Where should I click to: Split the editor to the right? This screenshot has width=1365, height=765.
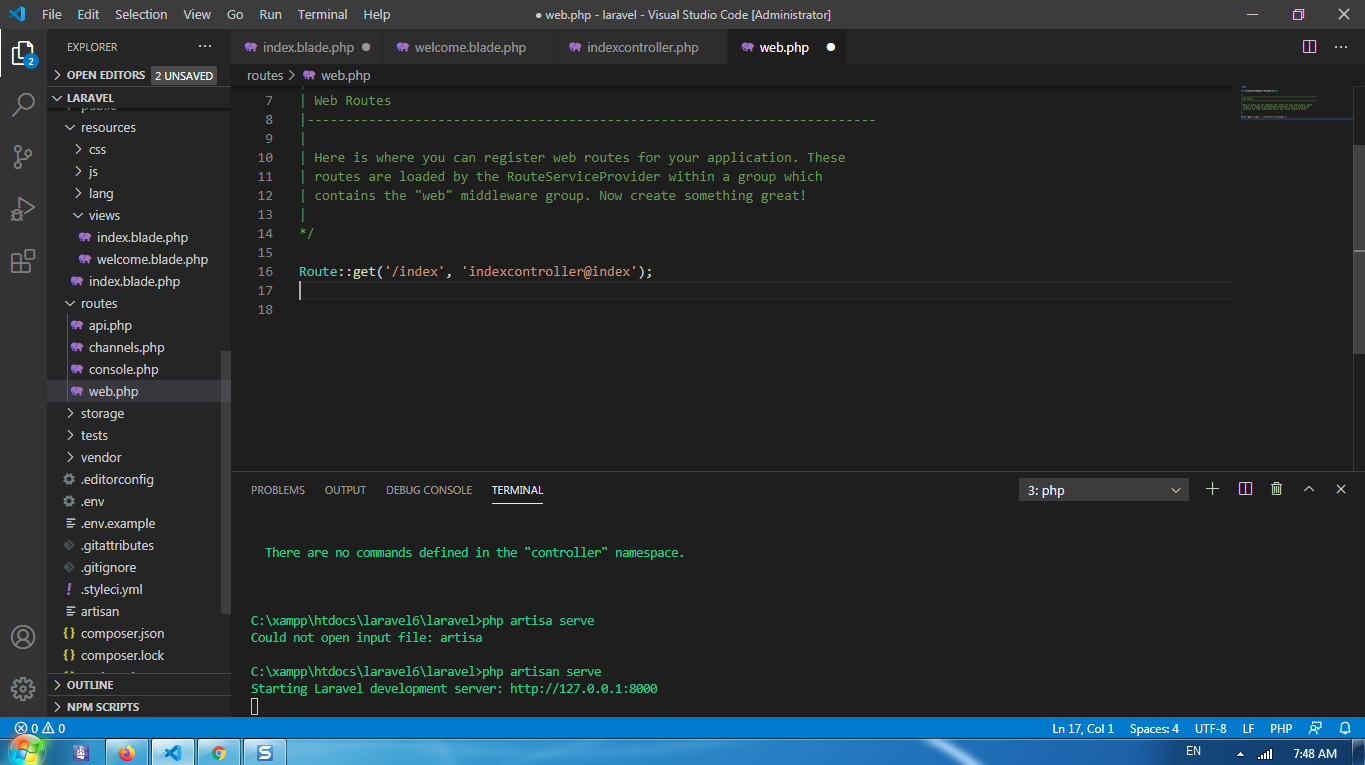[1309, 47]
